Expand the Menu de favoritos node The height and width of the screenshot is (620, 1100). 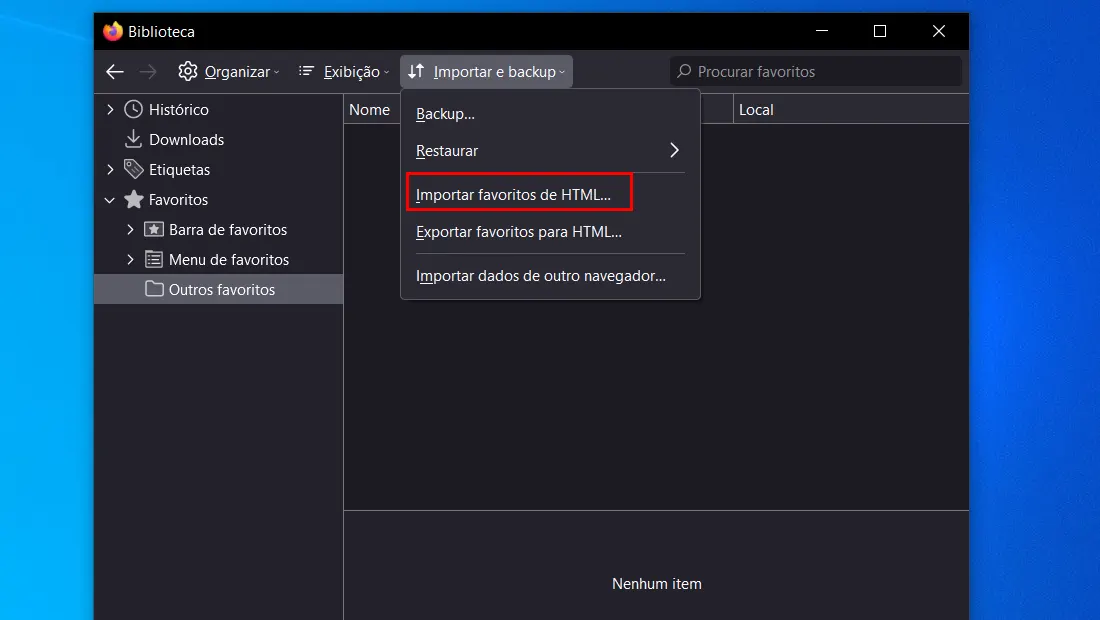[130, 260]
